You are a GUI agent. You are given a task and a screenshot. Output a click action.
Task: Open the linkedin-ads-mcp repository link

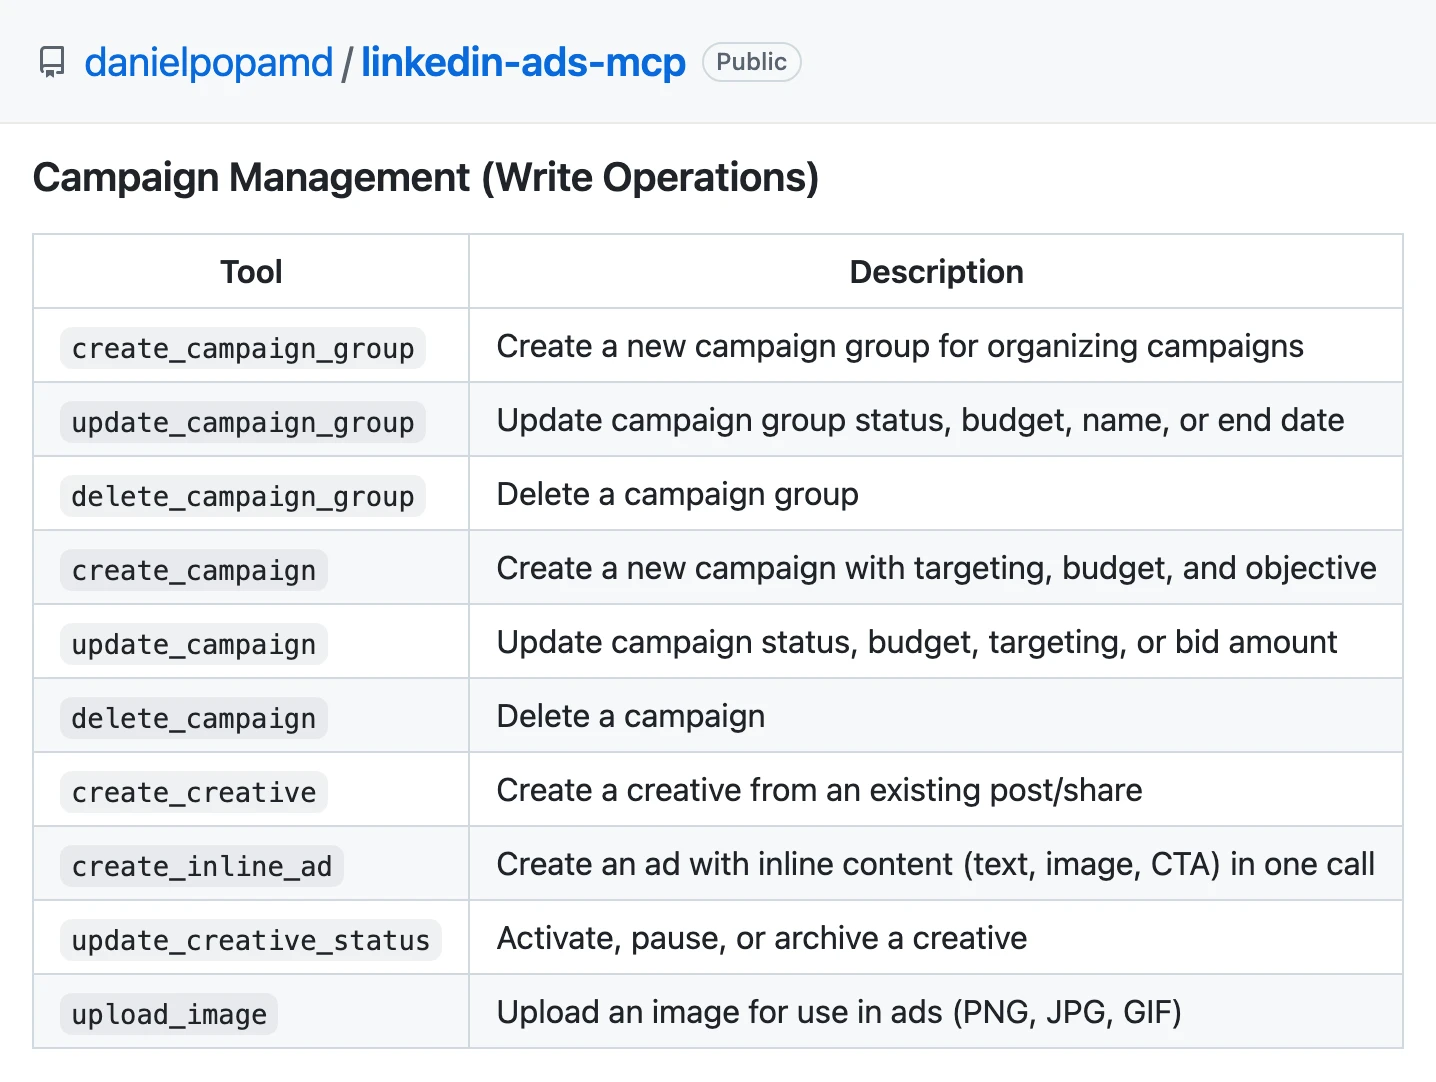coord(523,62)
